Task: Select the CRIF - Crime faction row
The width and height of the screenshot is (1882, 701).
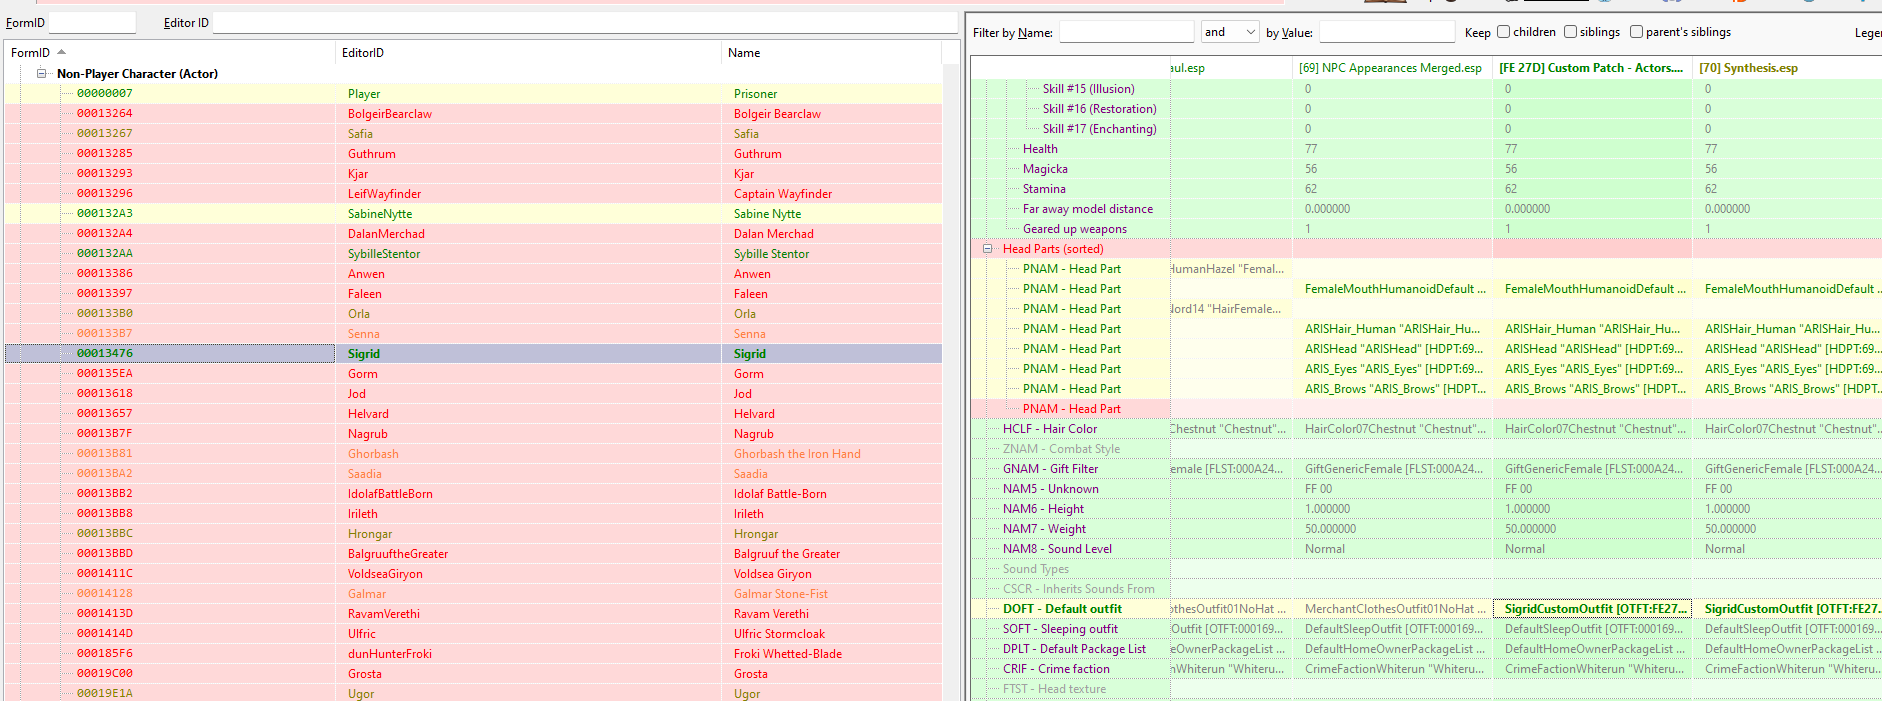Action: coord(1426,668)
